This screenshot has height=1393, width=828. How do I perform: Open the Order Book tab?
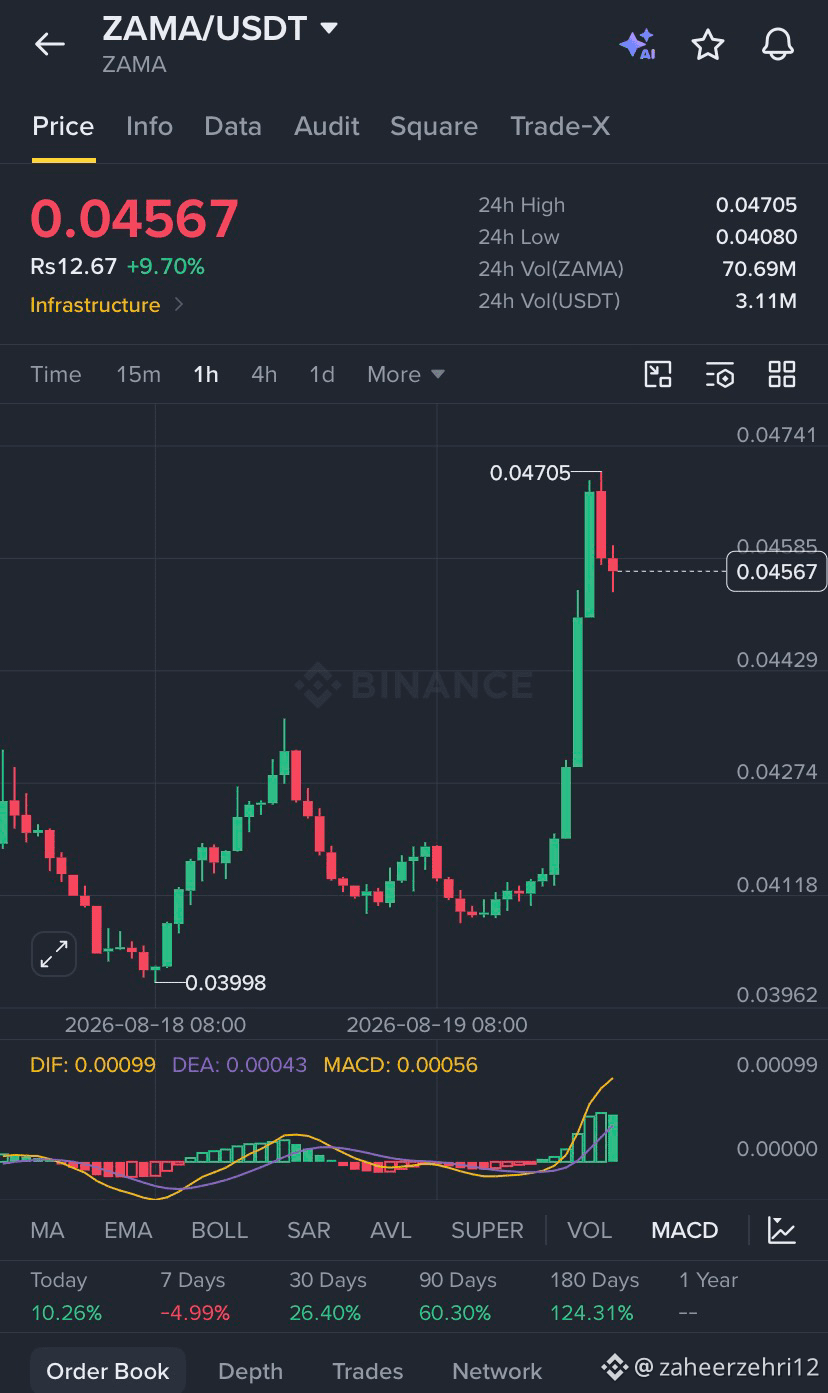pyautogui.click(x=108, y=1371)
